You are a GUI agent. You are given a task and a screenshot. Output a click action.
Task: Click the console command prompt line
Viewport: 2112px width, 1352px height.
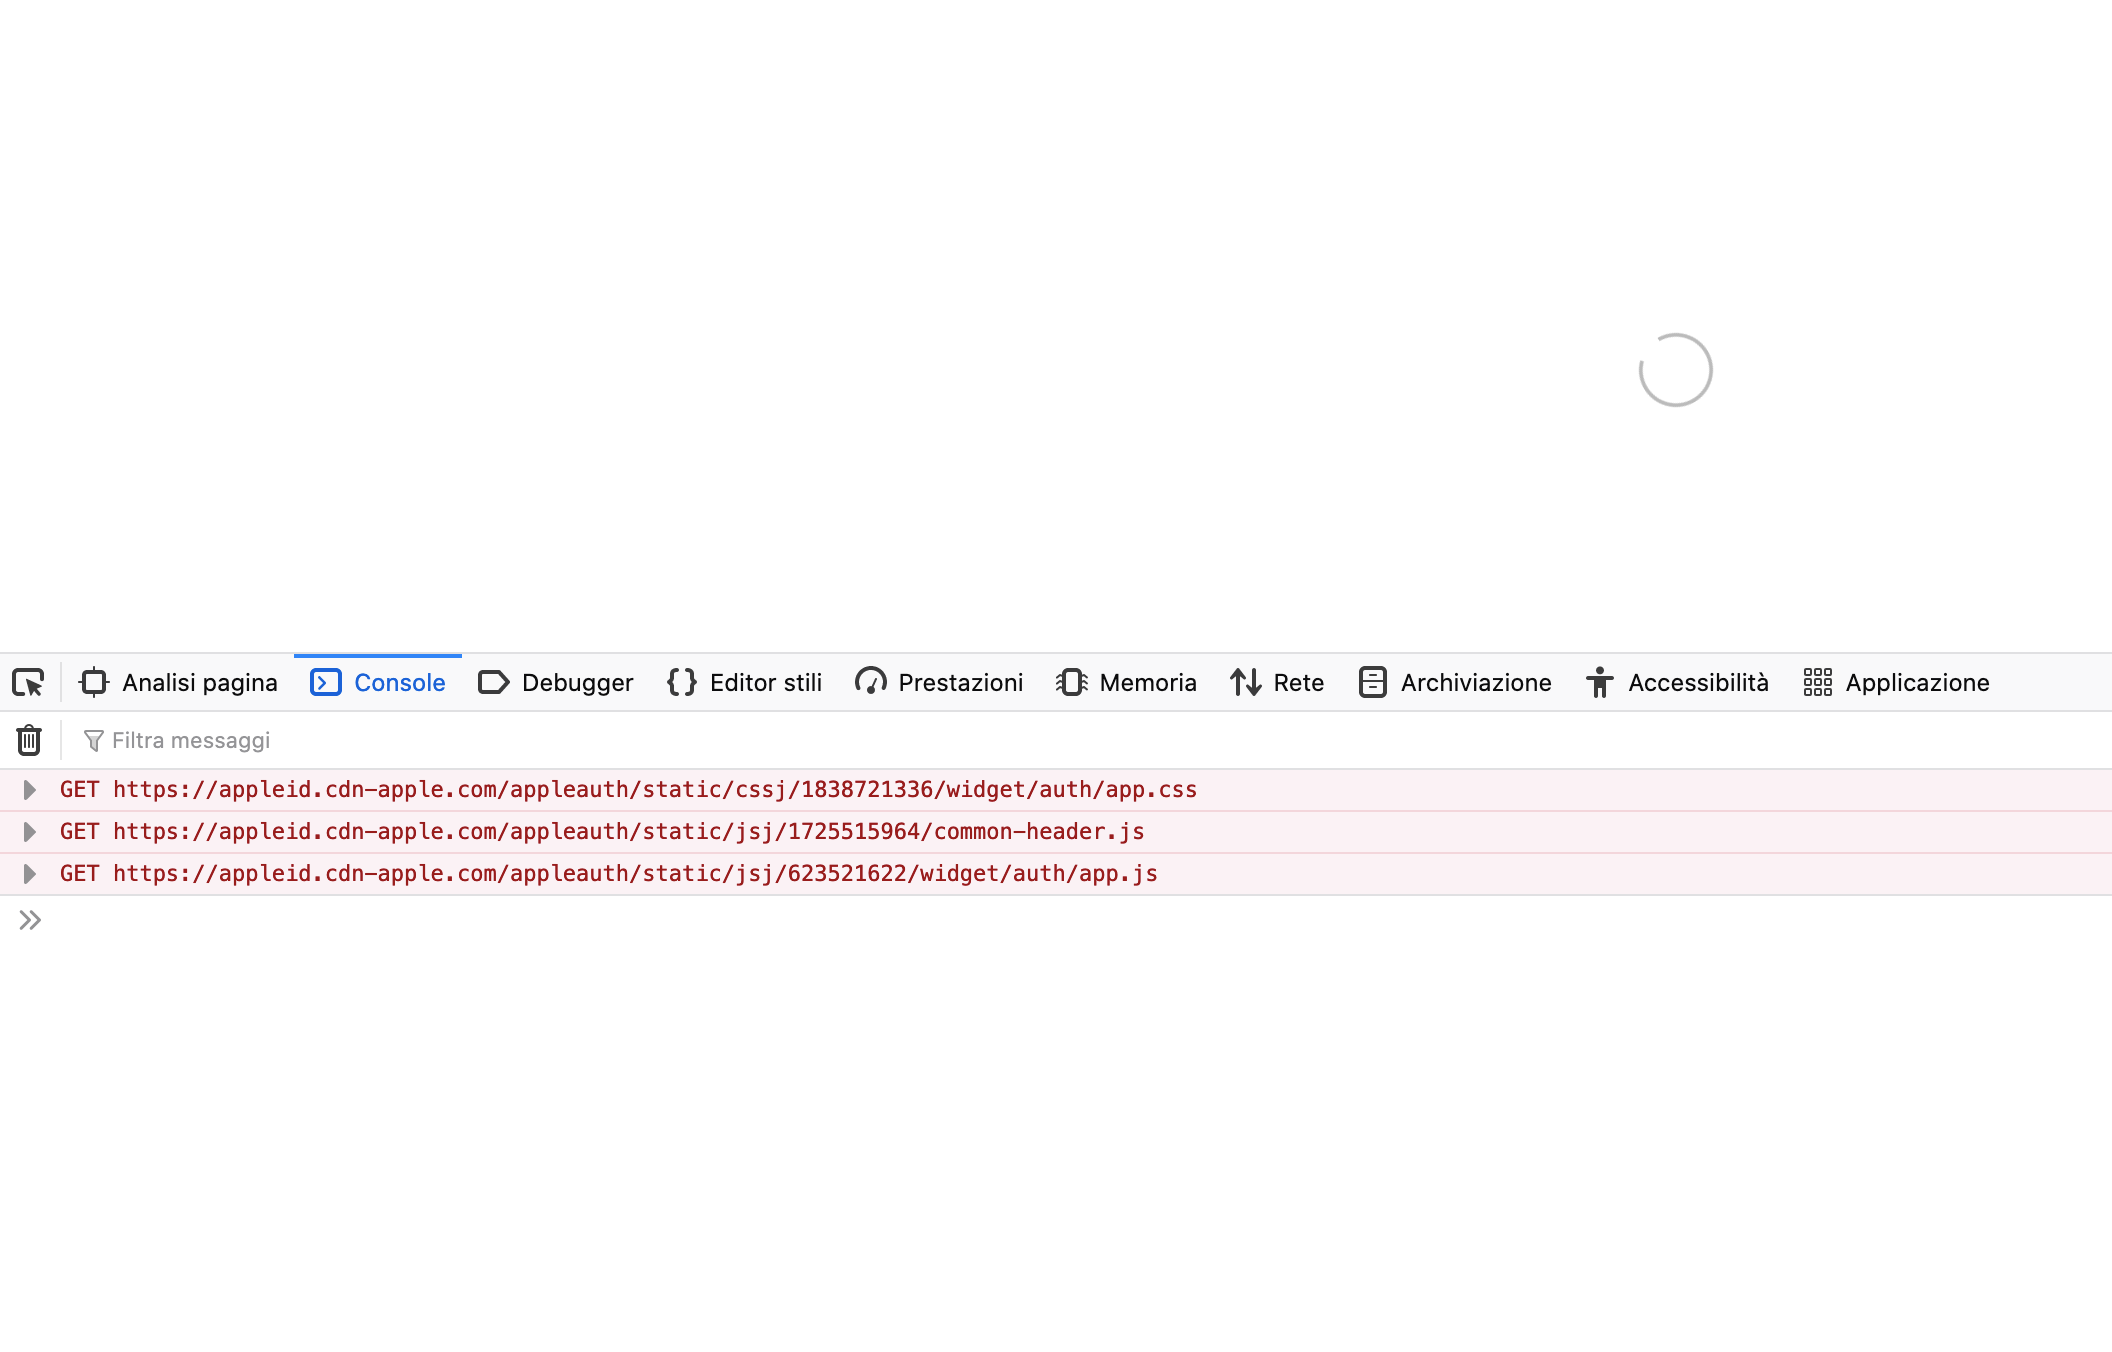tap(1000, 920)
